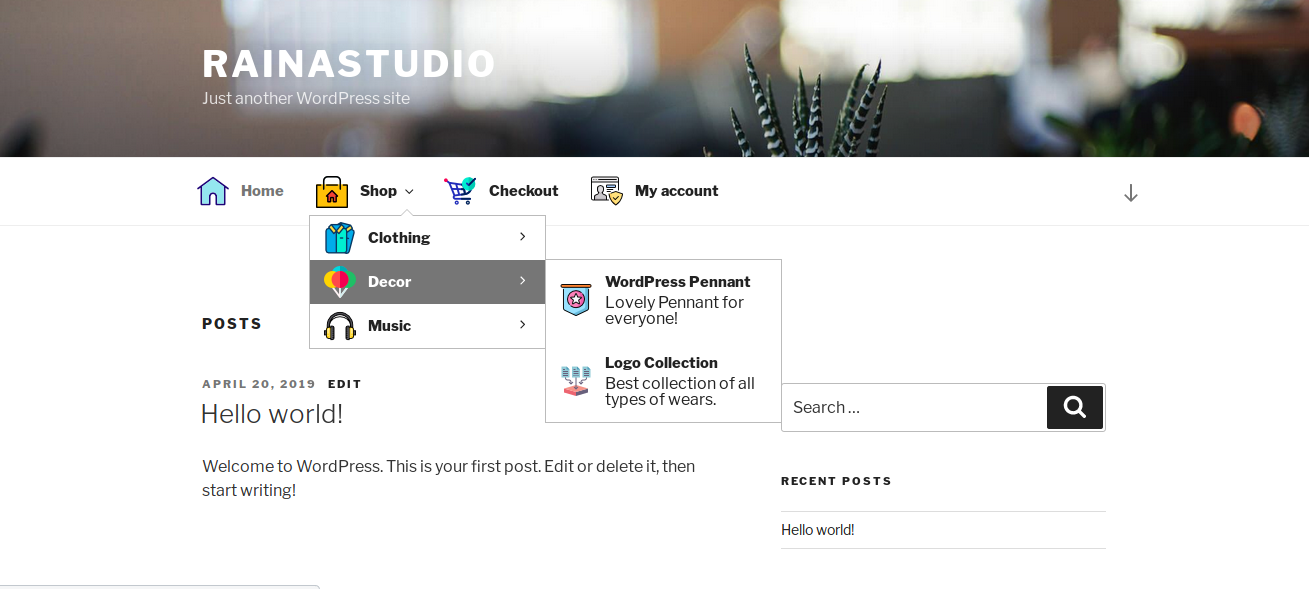This screenshot has height=589, width=1309.
Task: Select Clothing in the Shop submenu
Action: coord(399,238)
